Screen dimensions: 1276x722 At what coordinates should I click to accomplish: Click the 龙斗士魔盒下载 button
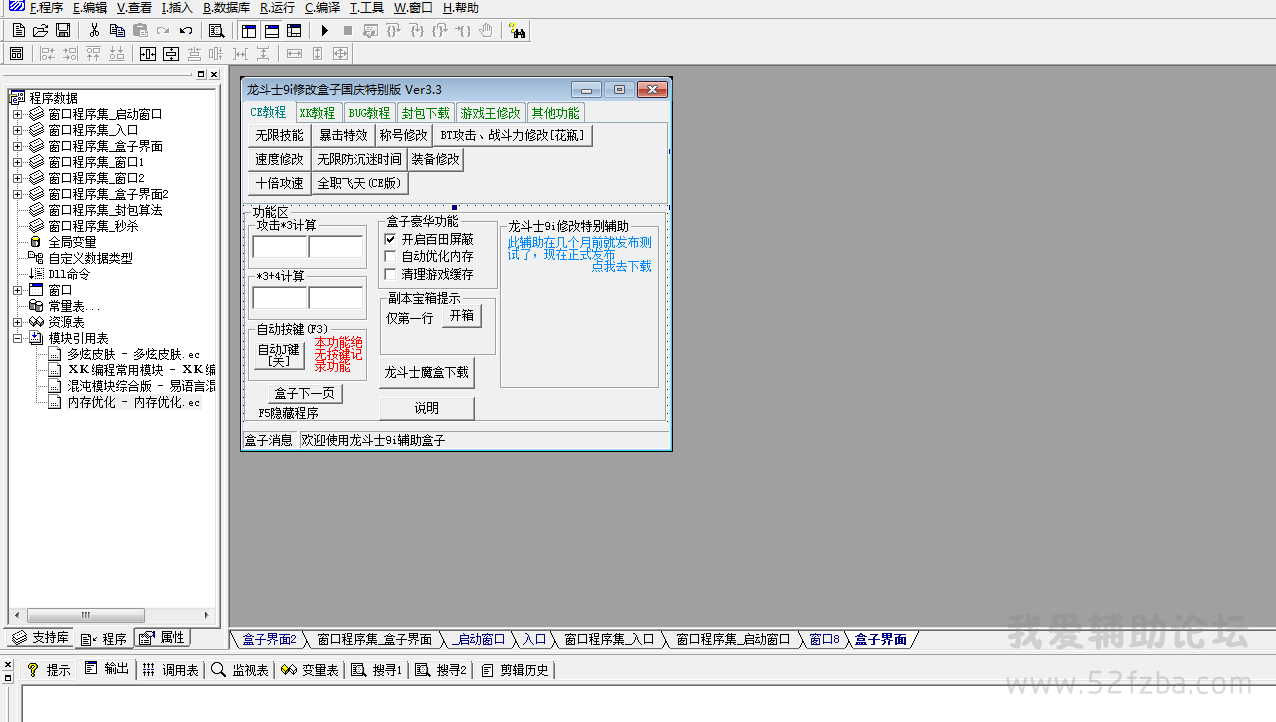[x=426, y=373]
